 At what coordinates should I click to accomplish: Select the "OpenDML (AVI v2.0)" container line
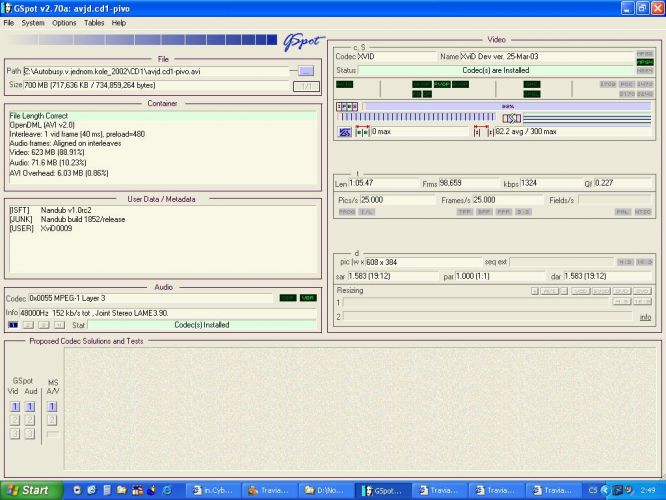[x=42, y=125]
